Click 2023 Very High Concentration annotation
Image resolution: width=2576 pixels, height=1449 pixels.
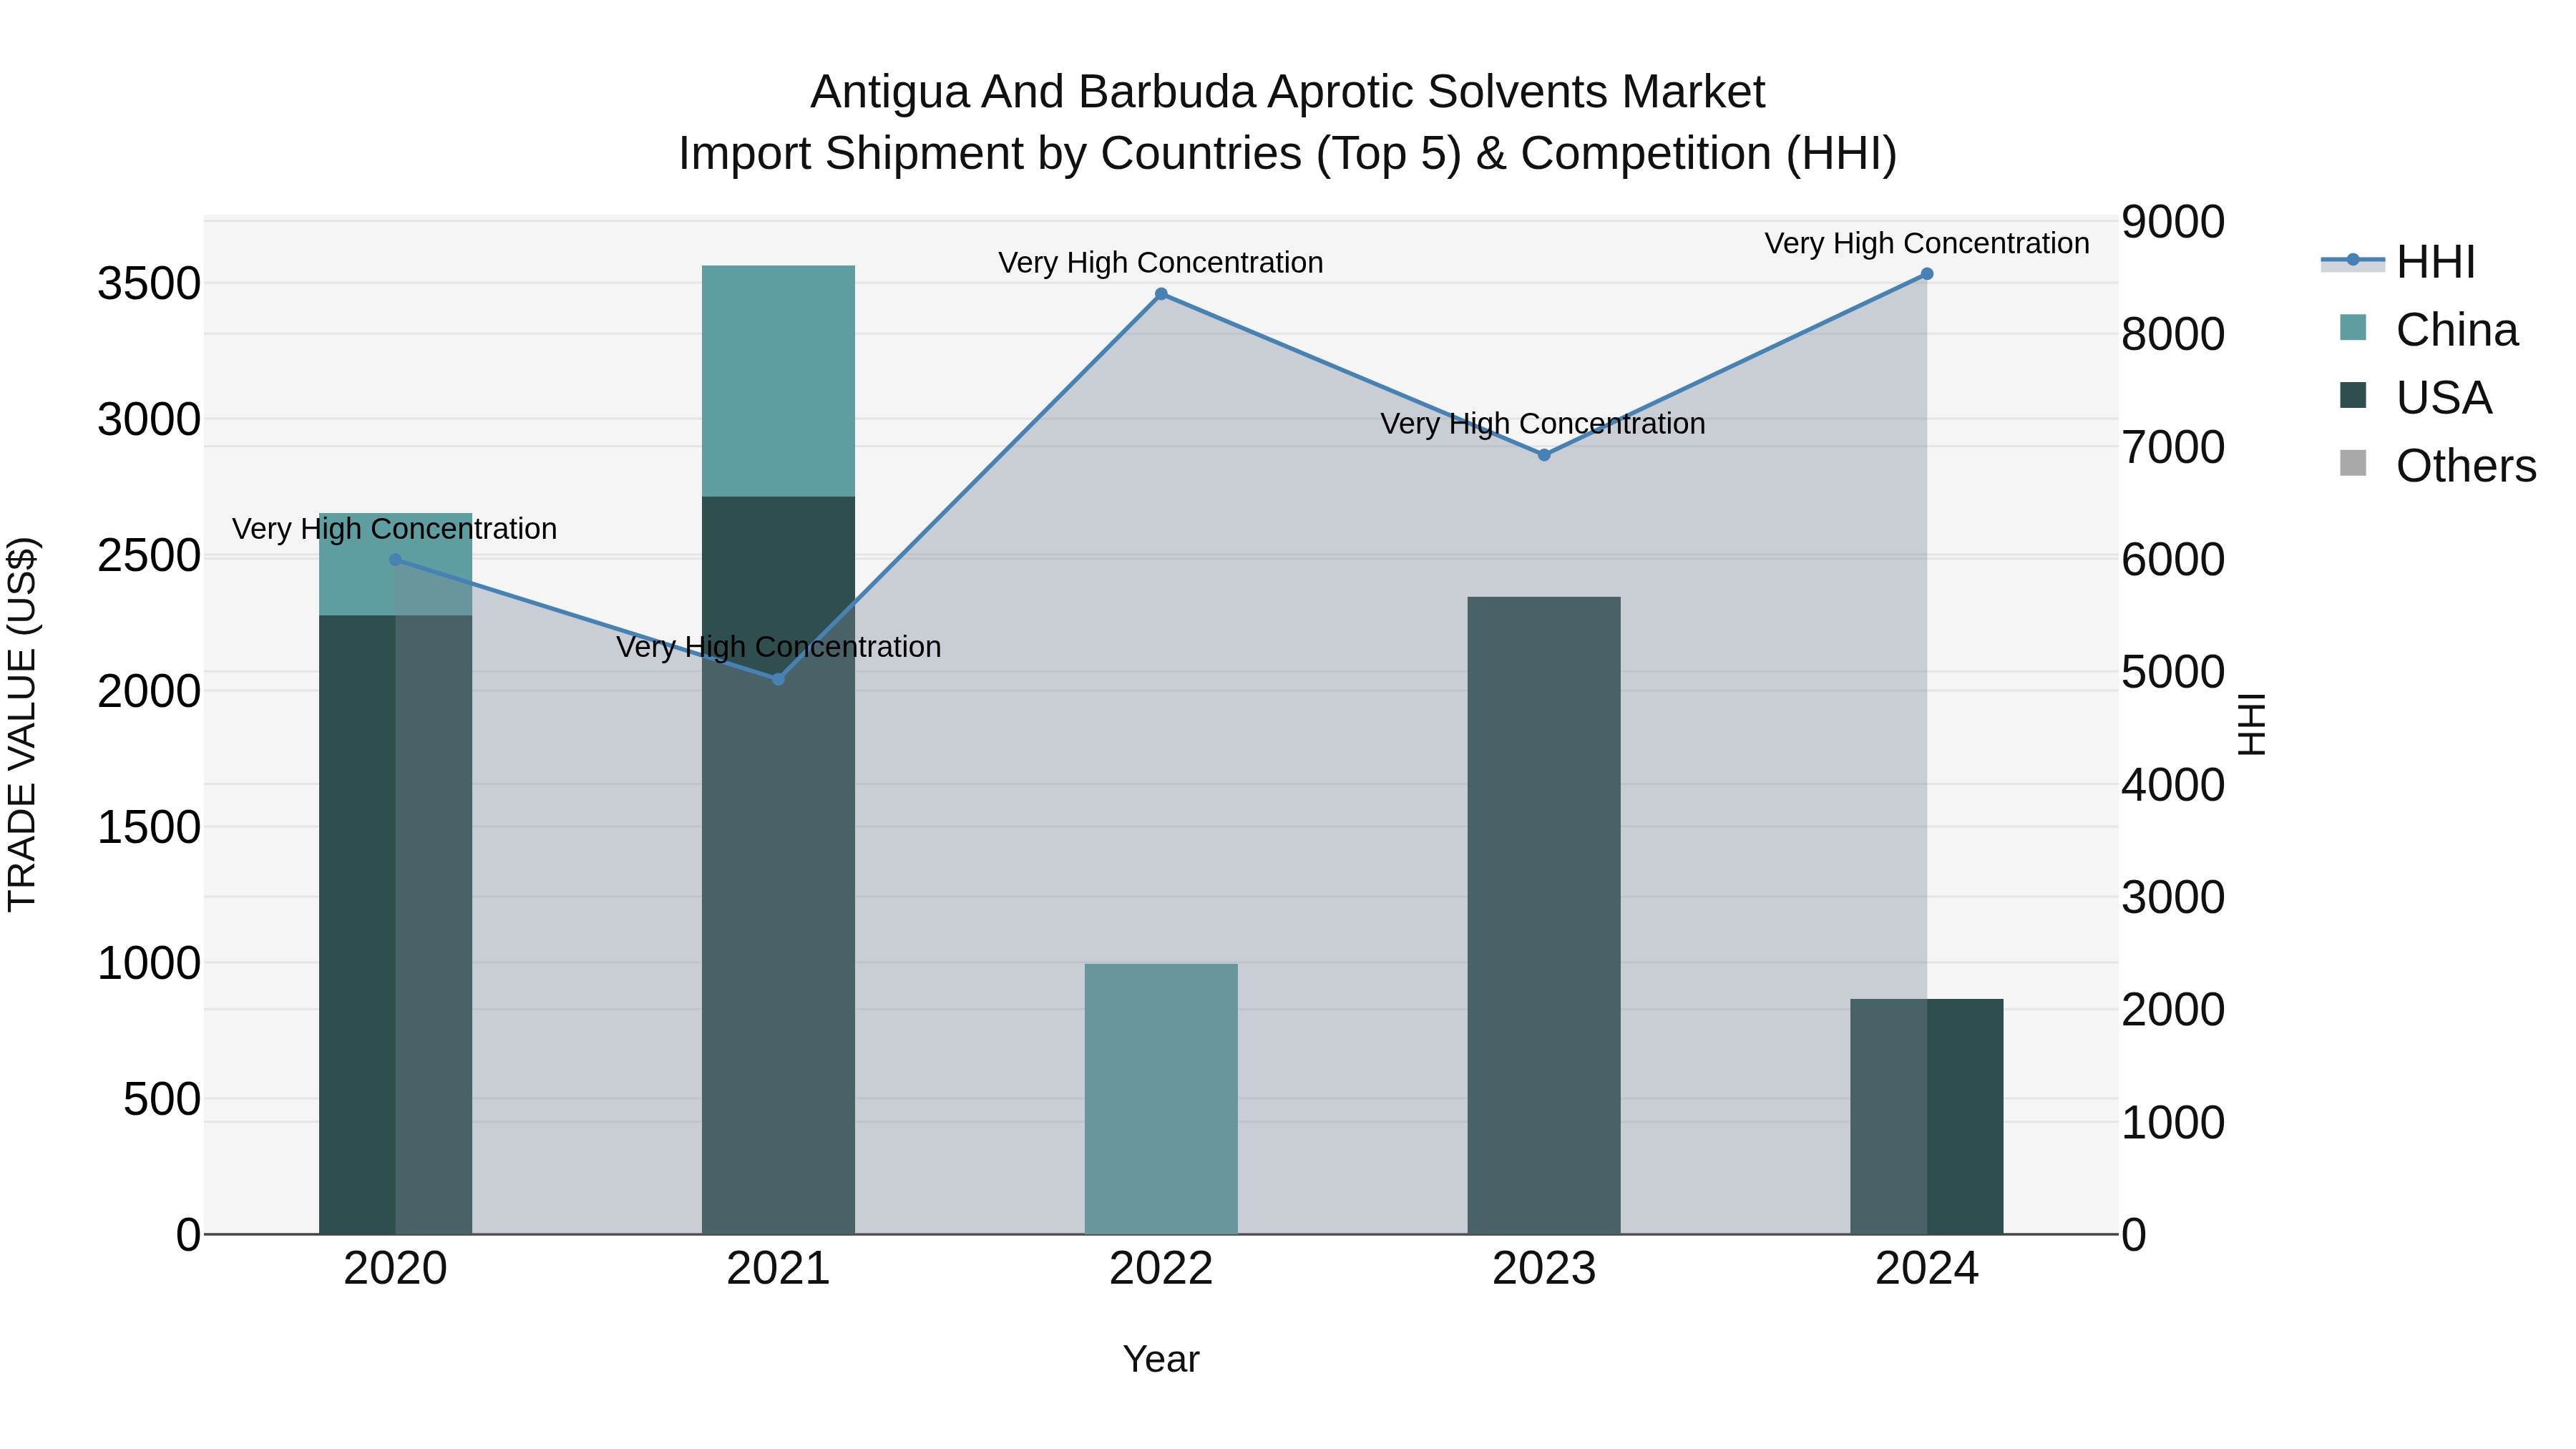[1543, 424]
